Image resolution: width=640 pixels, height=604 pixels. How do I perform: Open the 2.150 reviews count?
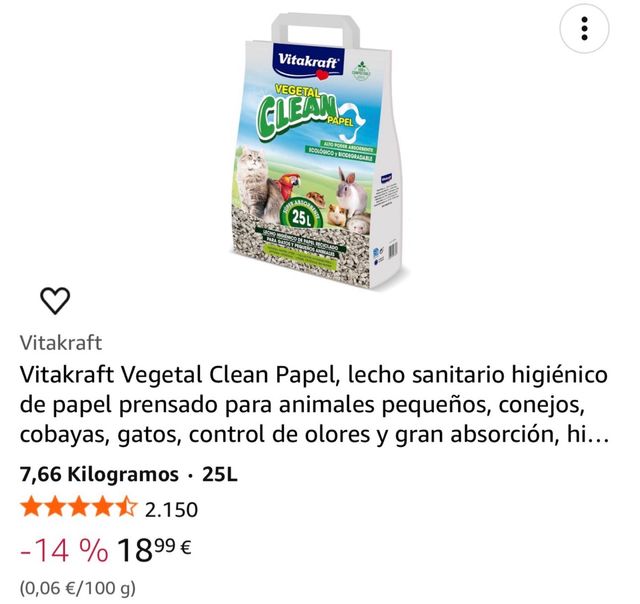pyautogui.click(x=171, y=510)
